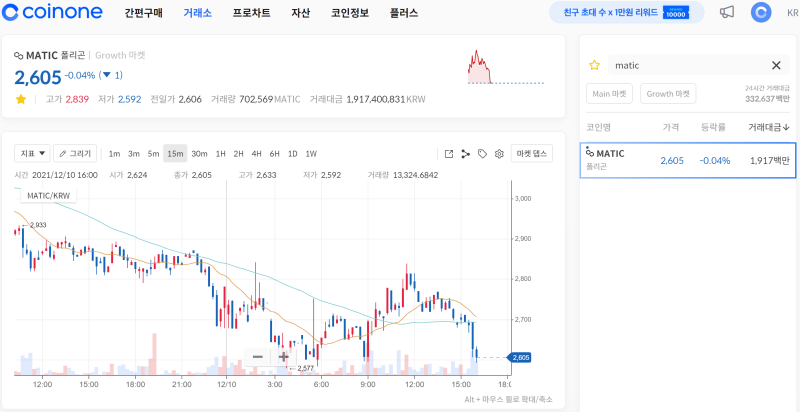Sort list by 거래대금 column
Screen dimensions: 800x412
[x=769, y=127]
